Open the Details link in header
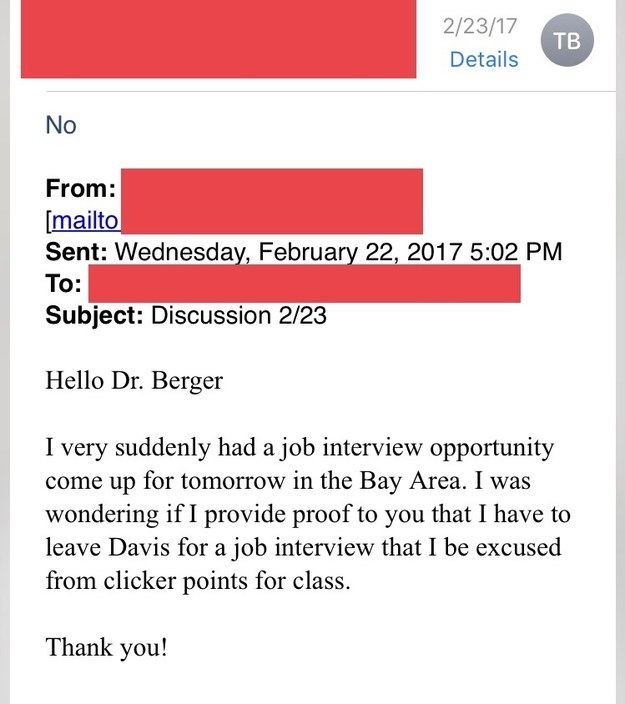625x704 pixels. tap(484, 60)
